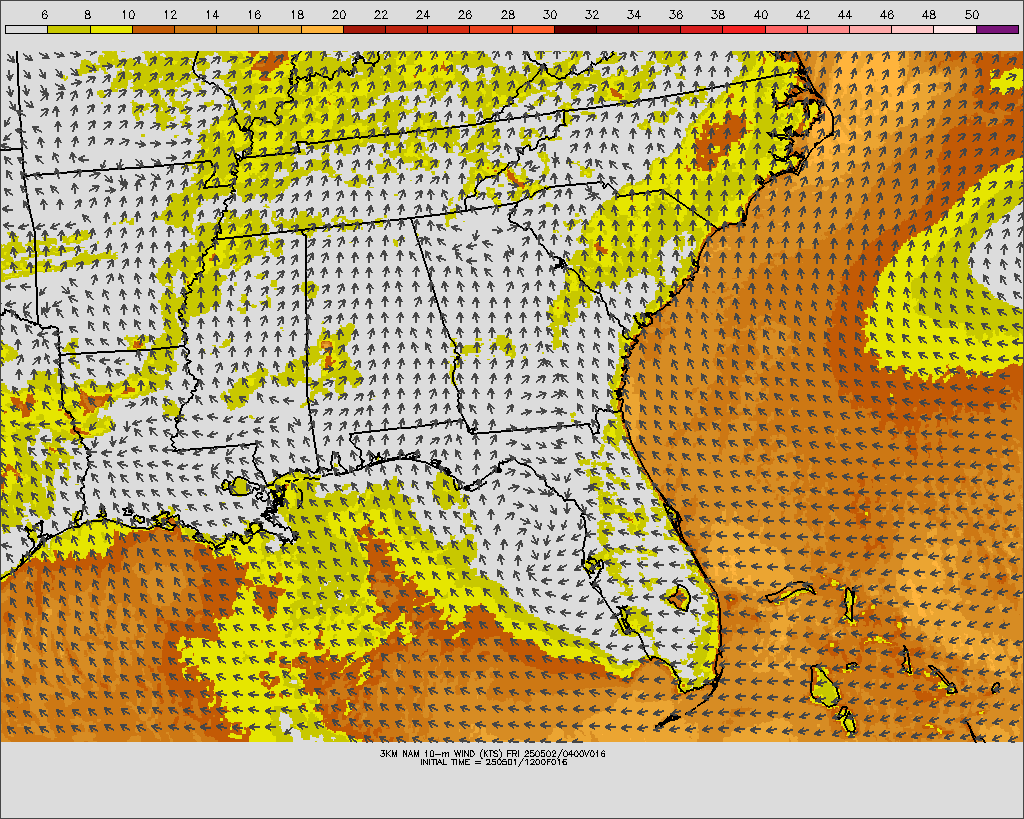1024x819 pixels.
Task: Click the purple swatch above 50 knots
Action: (x=997, y=29)
